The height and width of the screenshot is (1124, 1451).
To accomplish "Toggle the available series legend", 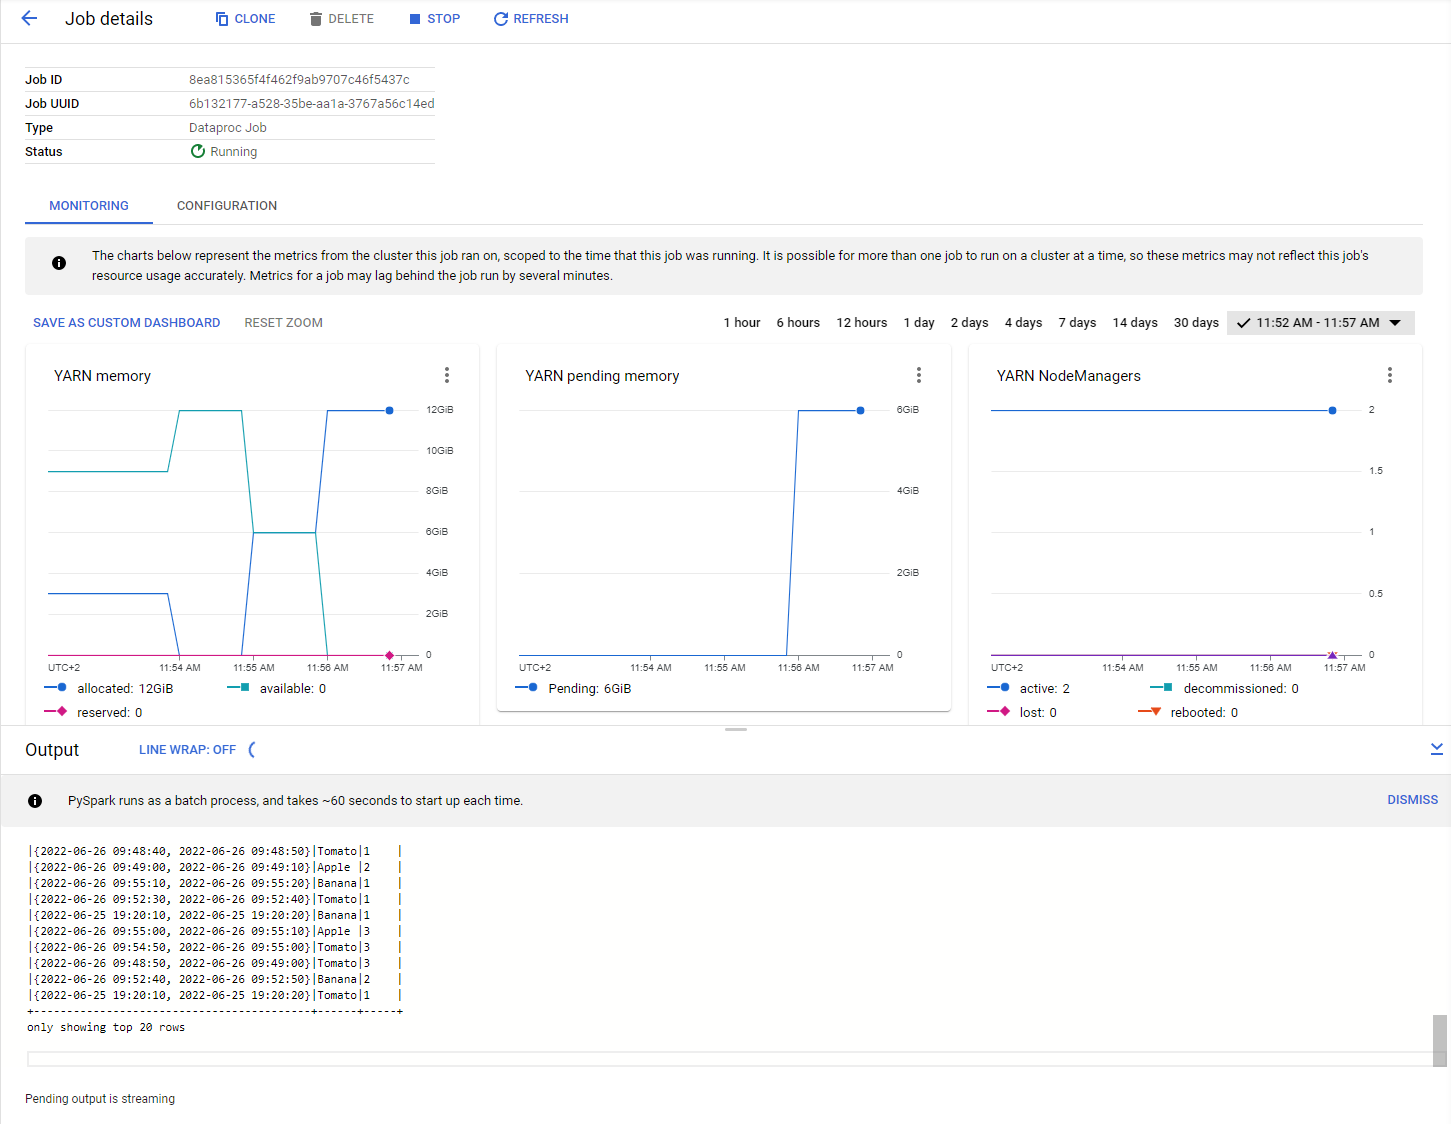I will (277, 688).
